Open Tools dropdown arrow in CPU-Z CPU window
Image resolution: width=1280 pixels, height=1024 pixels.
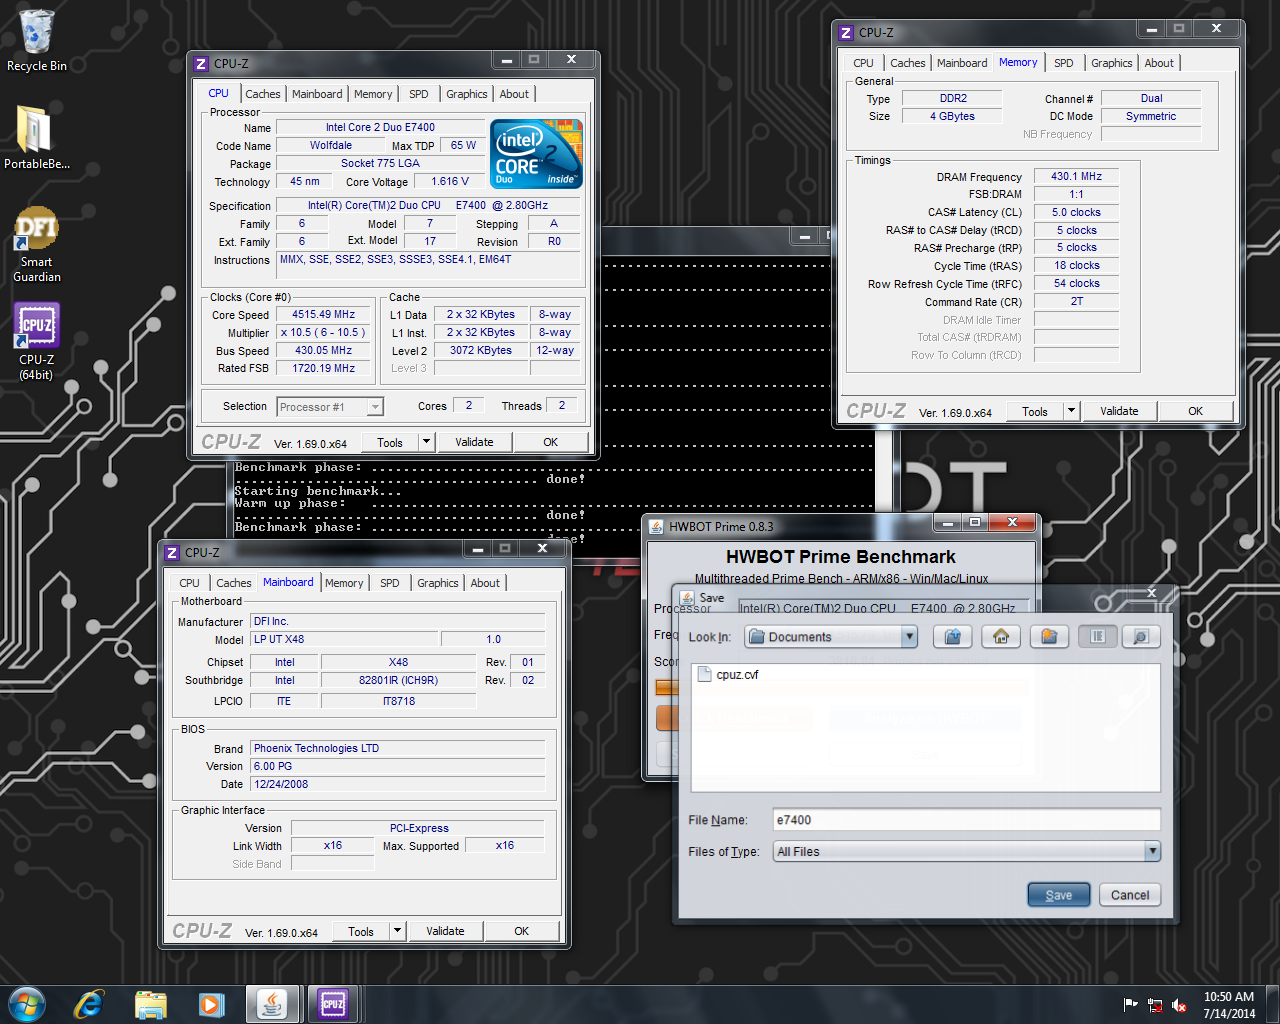[426, 442]
